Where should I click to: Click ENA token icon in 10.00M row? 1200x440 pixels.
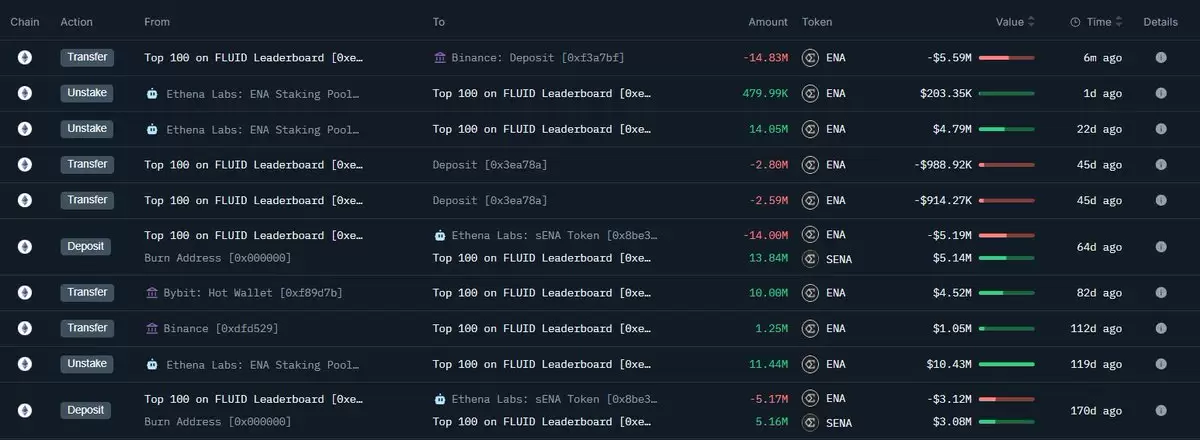811,293
